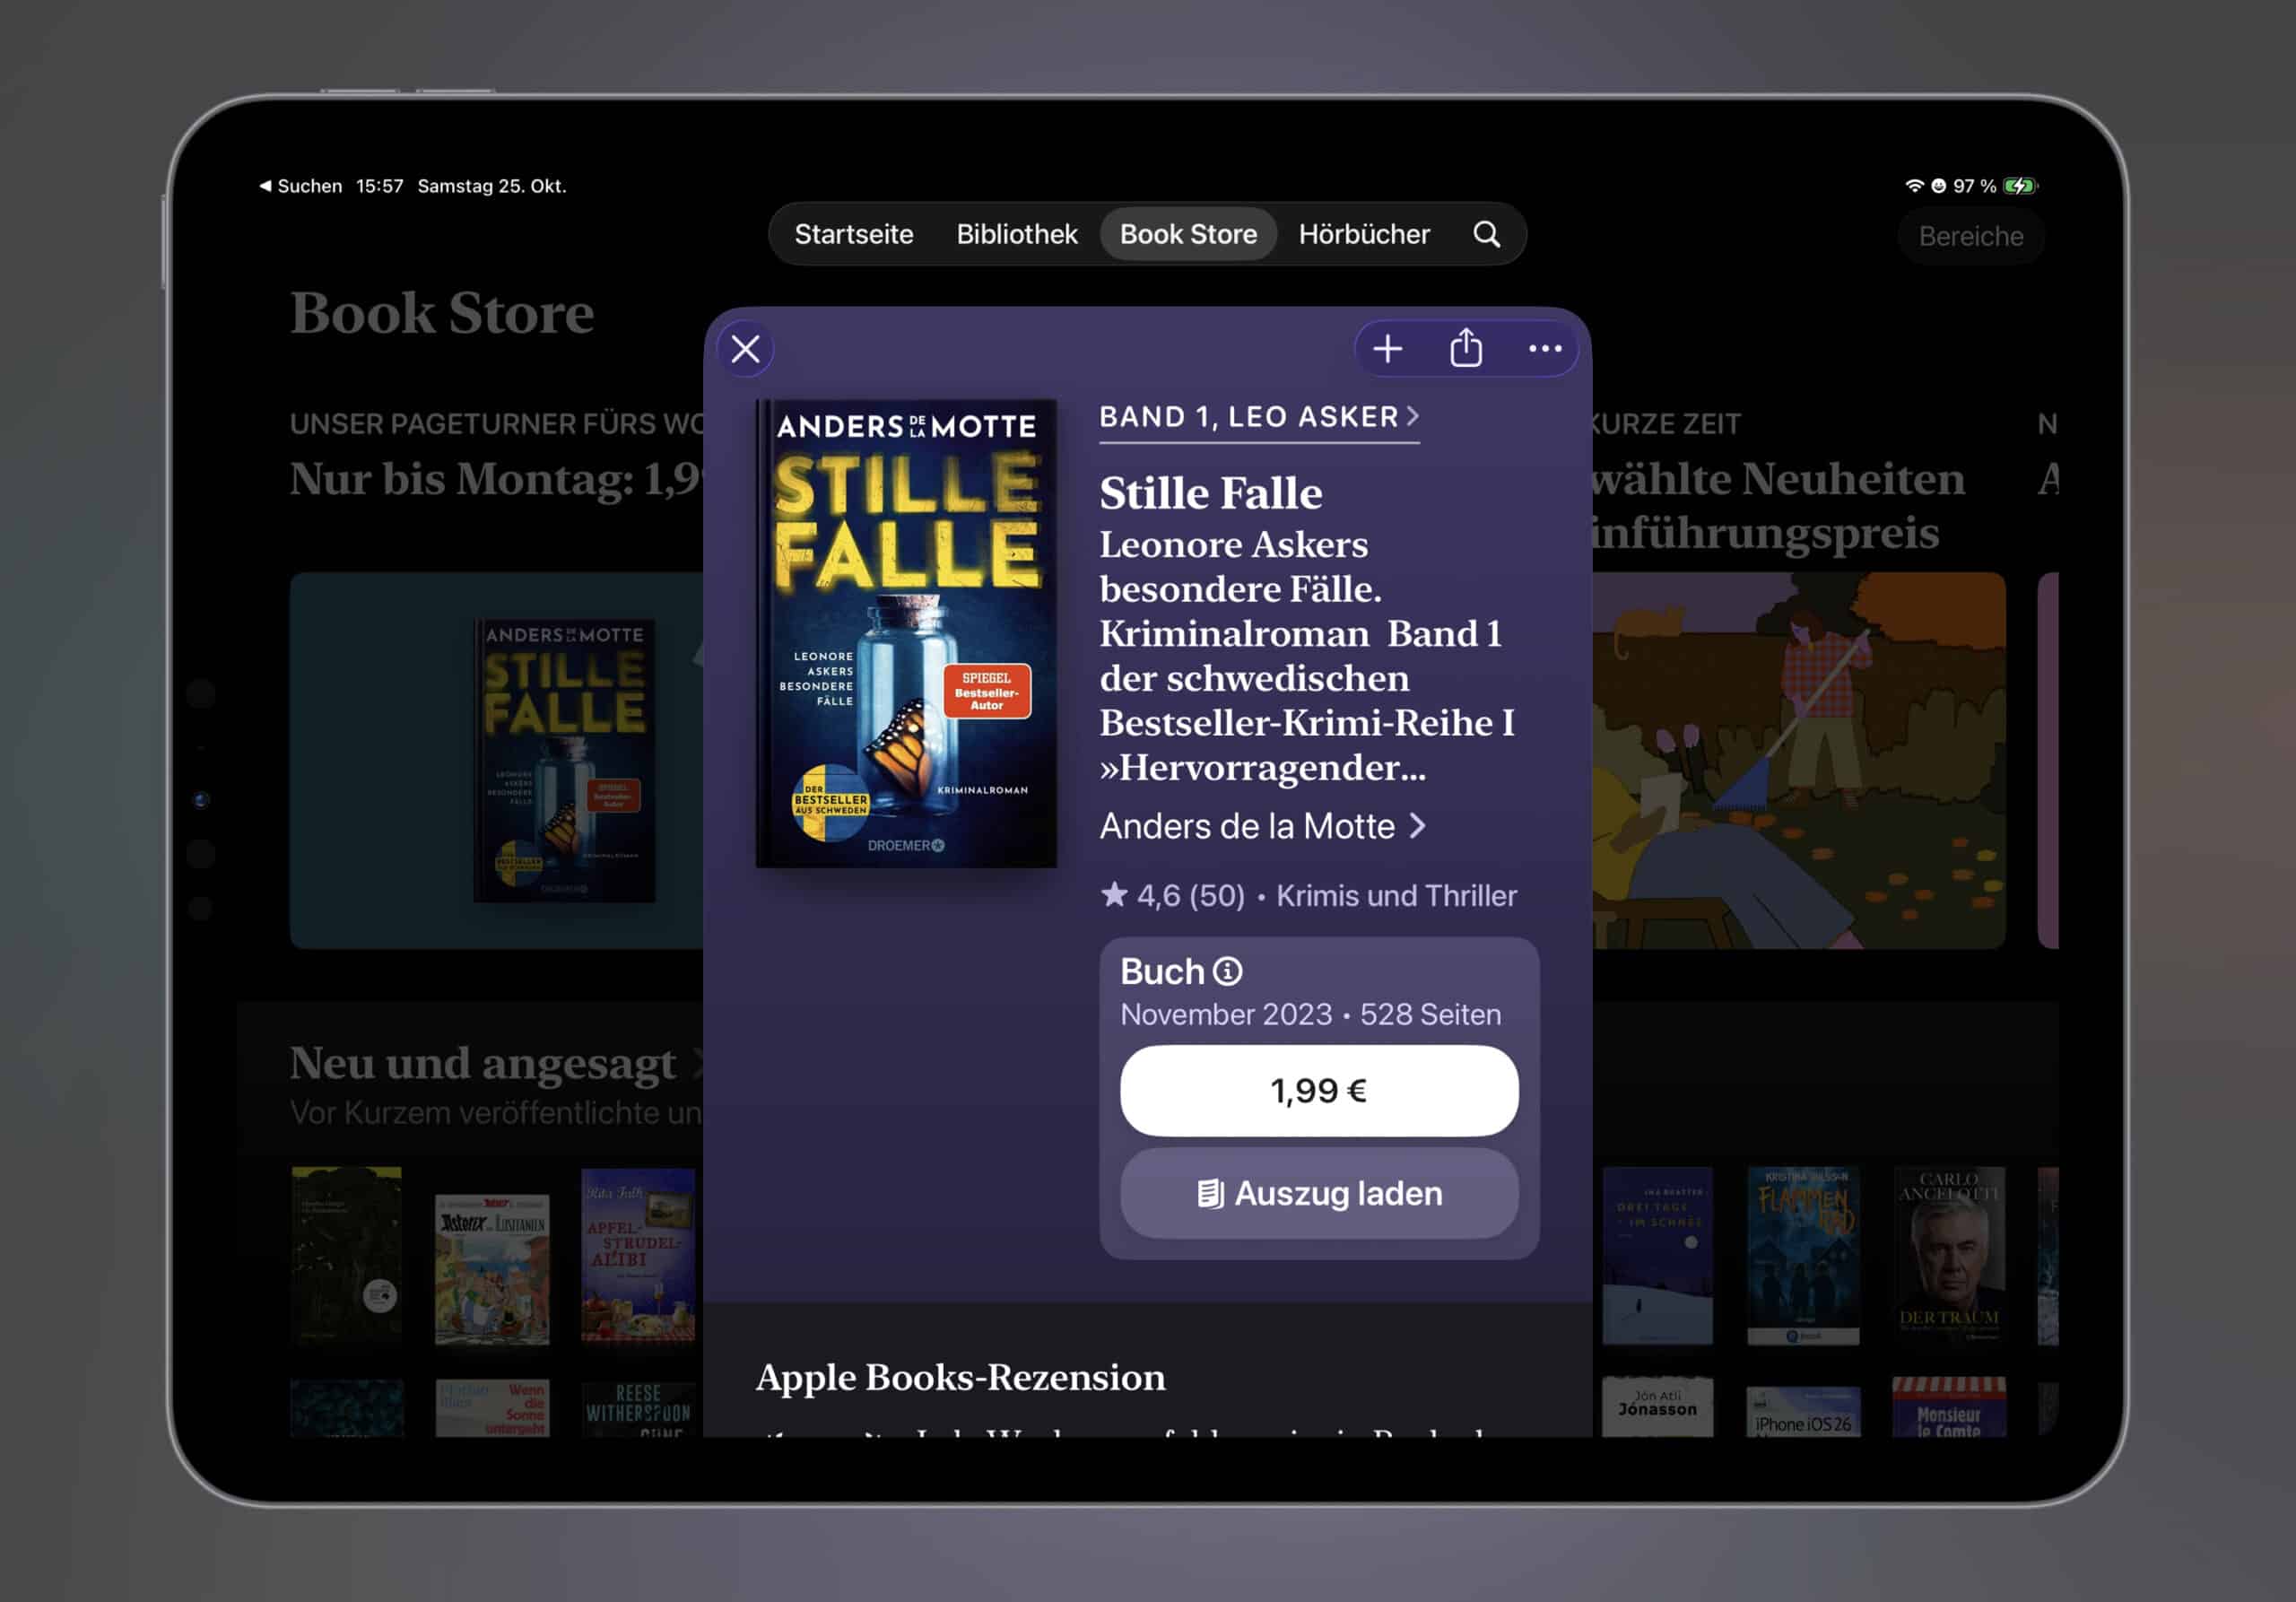Viewport: 2296px width, 1602px height.
Task: Tap the share icon in book popup
Action: pos(1466,348)
